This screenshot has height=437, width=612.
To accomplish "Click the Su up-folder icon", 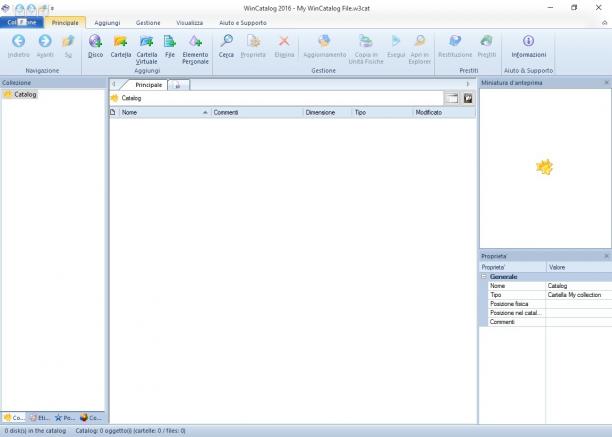I will [68, 41].
